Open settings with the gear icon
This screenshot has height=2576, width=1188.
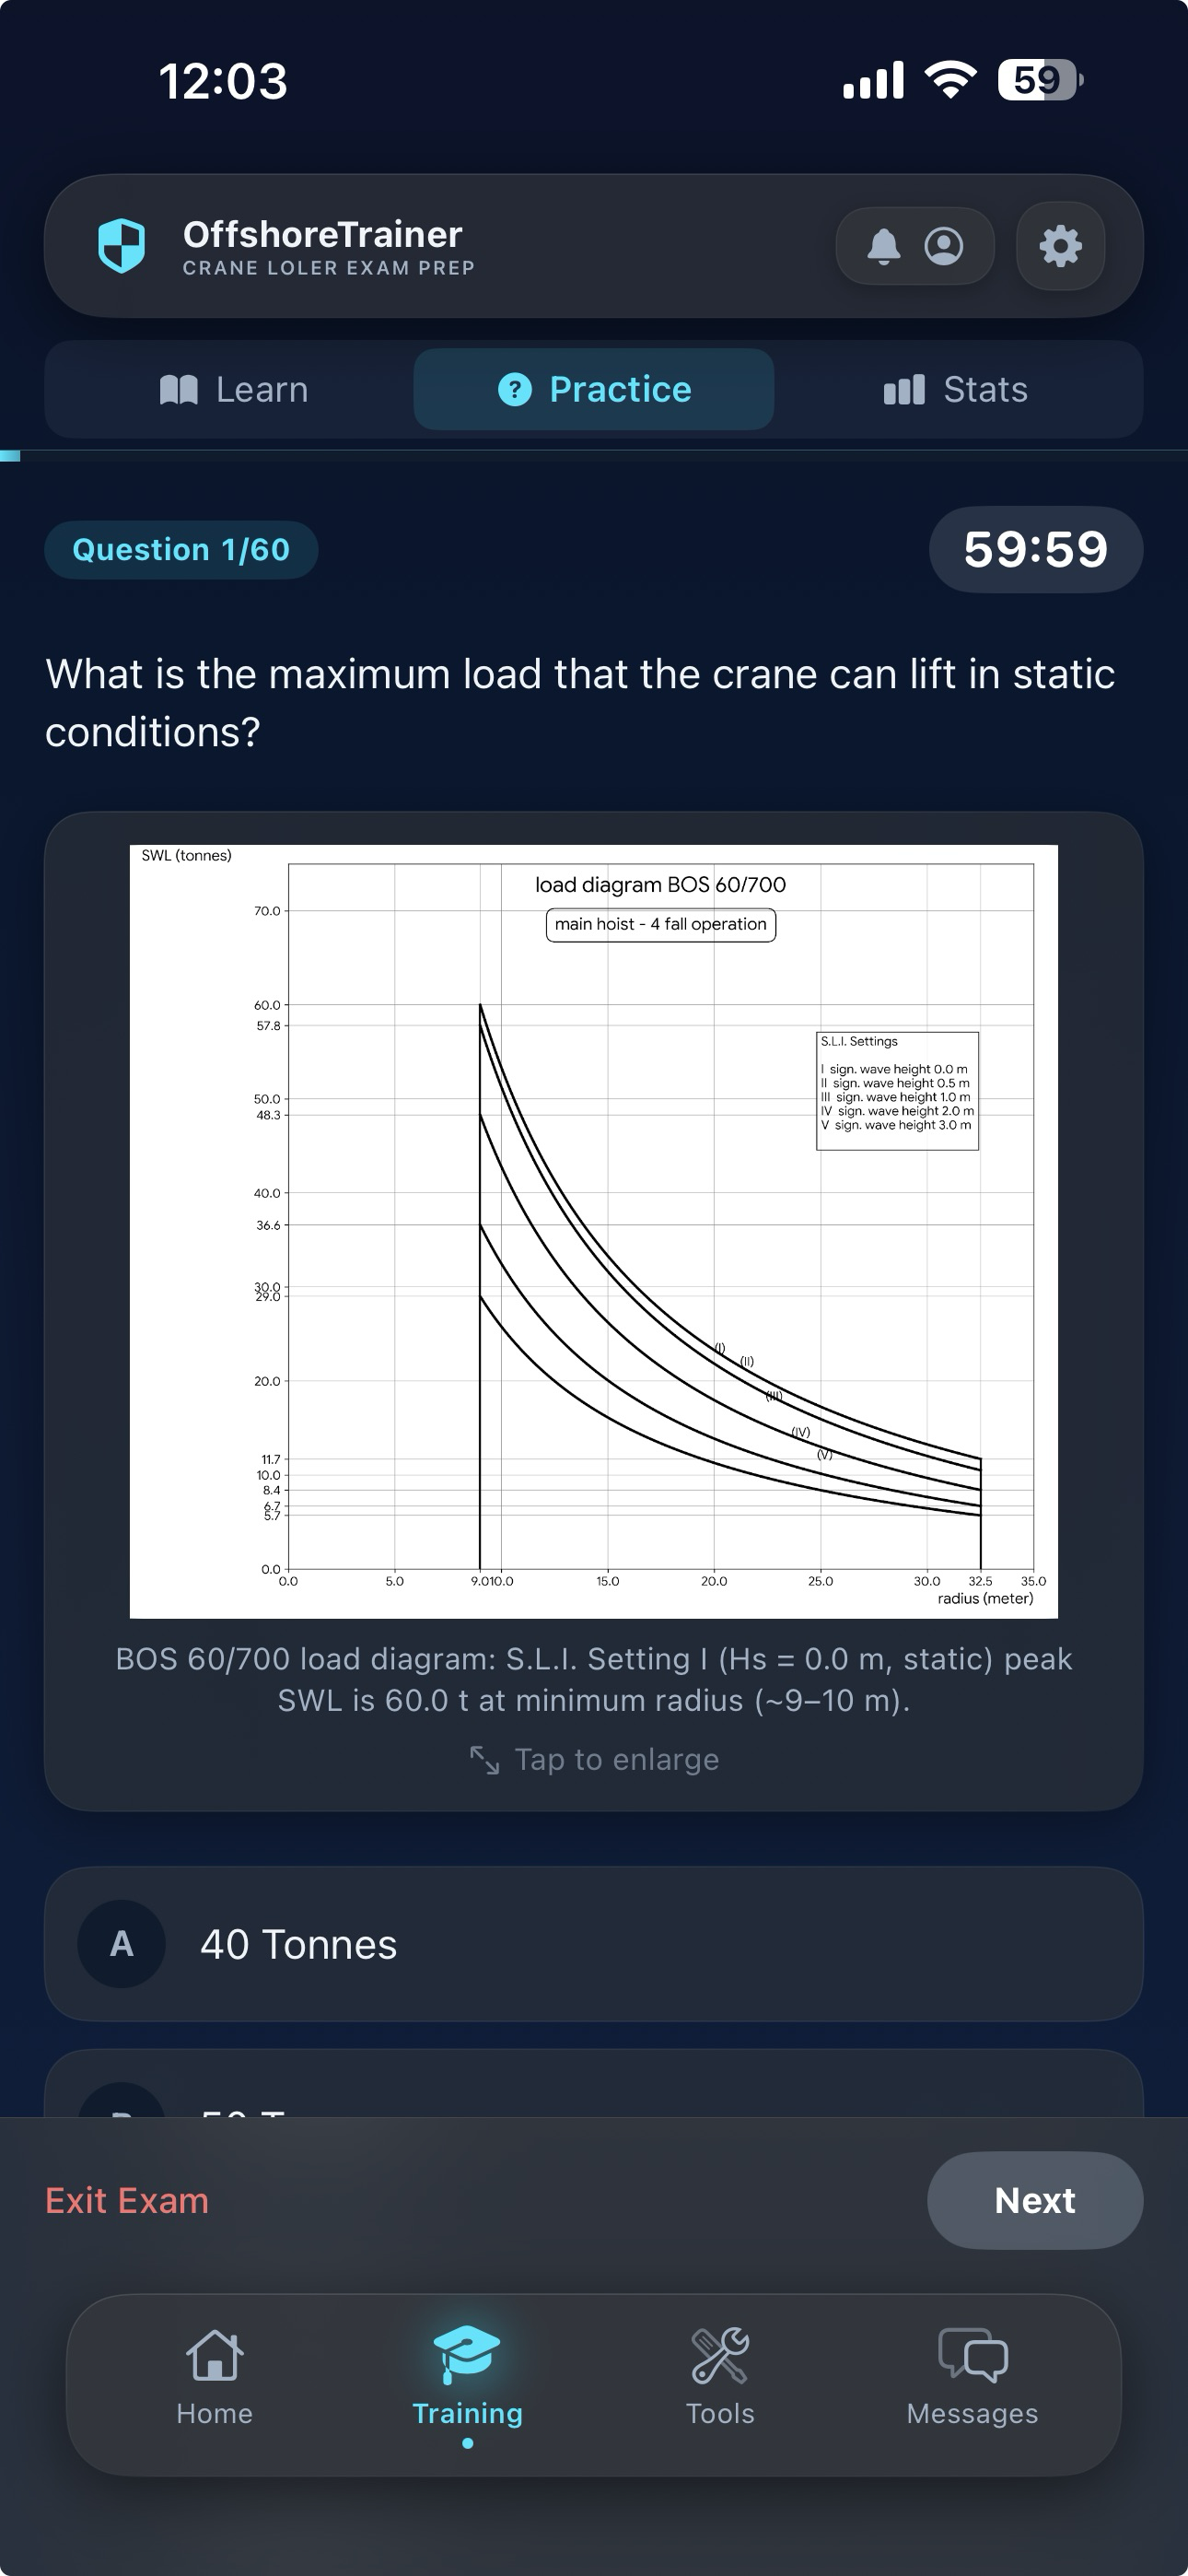pyautogui.click(x=1060, y=246)
